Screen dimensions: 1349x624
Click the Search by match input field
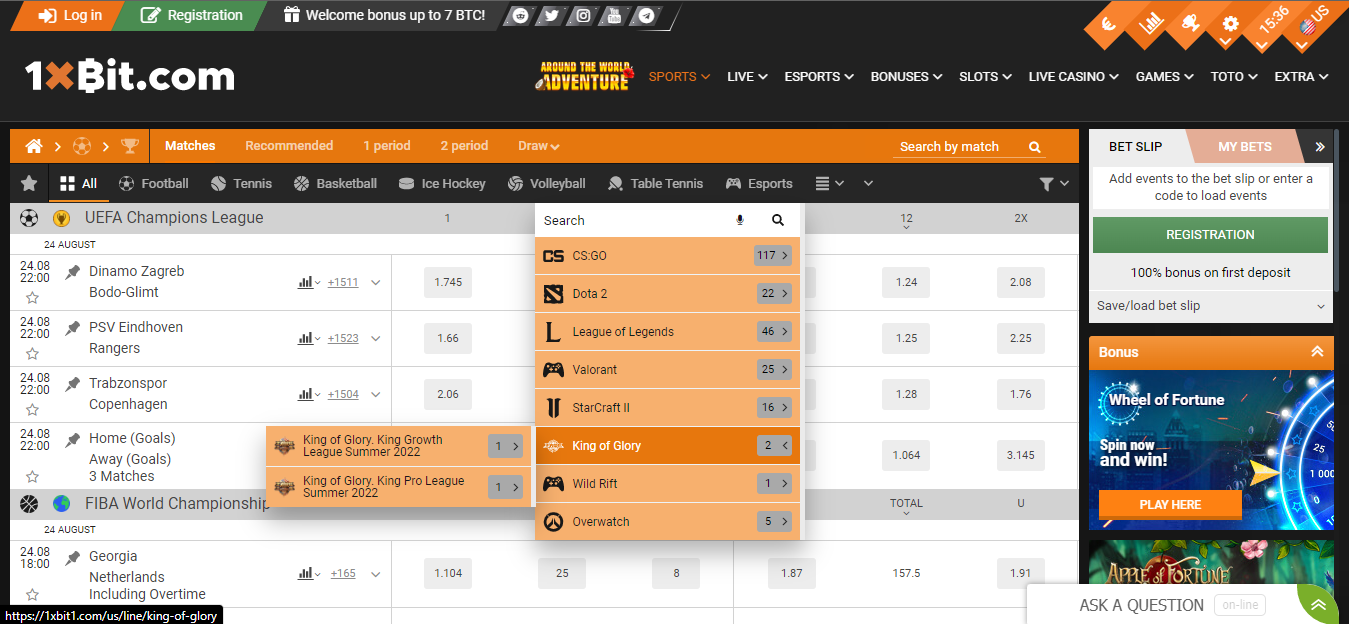[x=950, y=146]
